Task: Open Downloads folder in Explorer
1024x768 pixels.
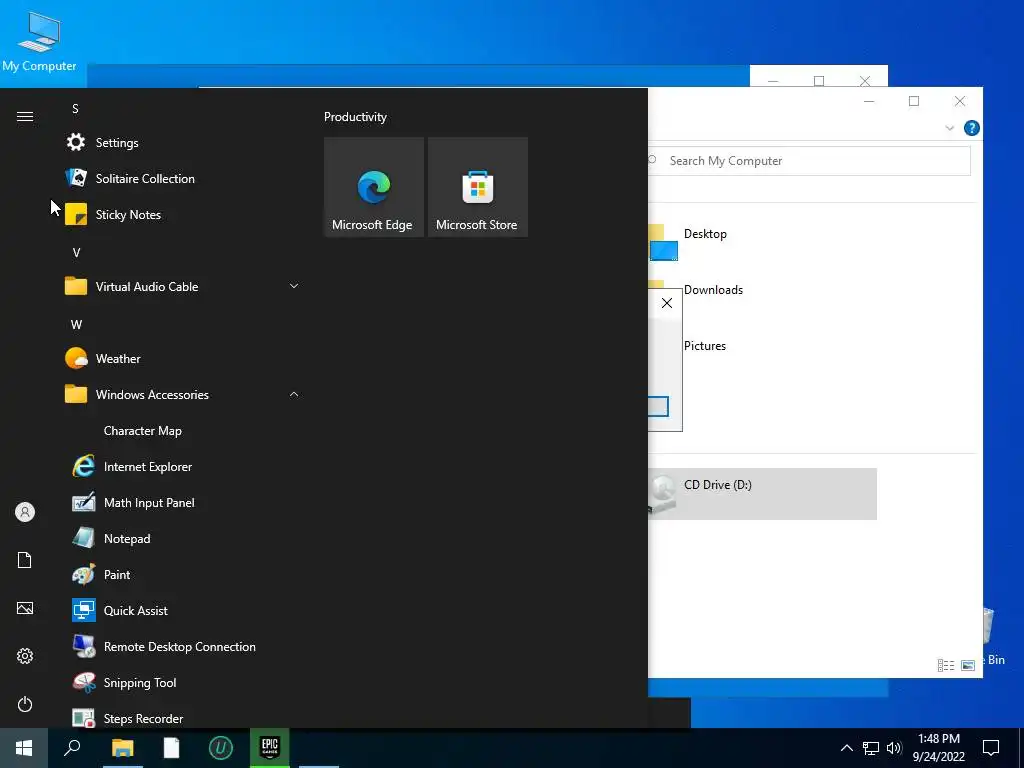Action: pos(713,290)
